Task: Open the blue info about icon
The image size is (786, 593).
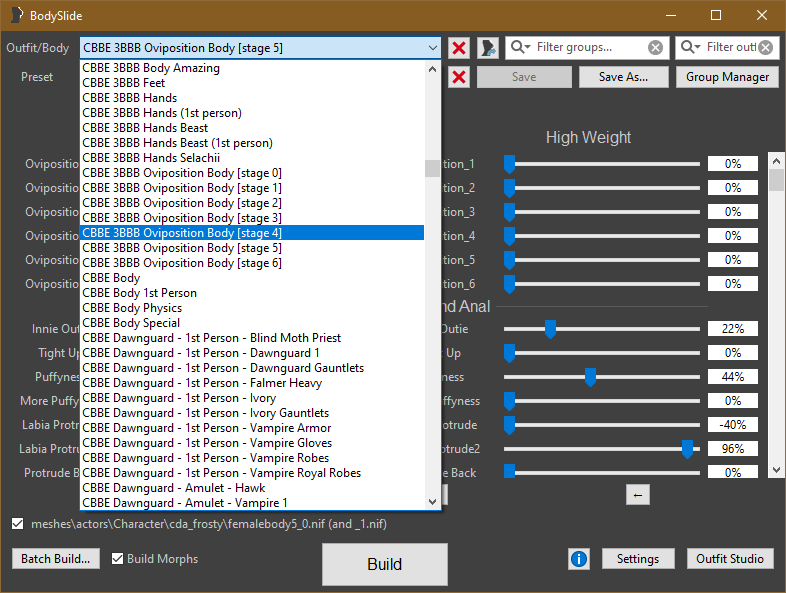Action: pos(579,559)
